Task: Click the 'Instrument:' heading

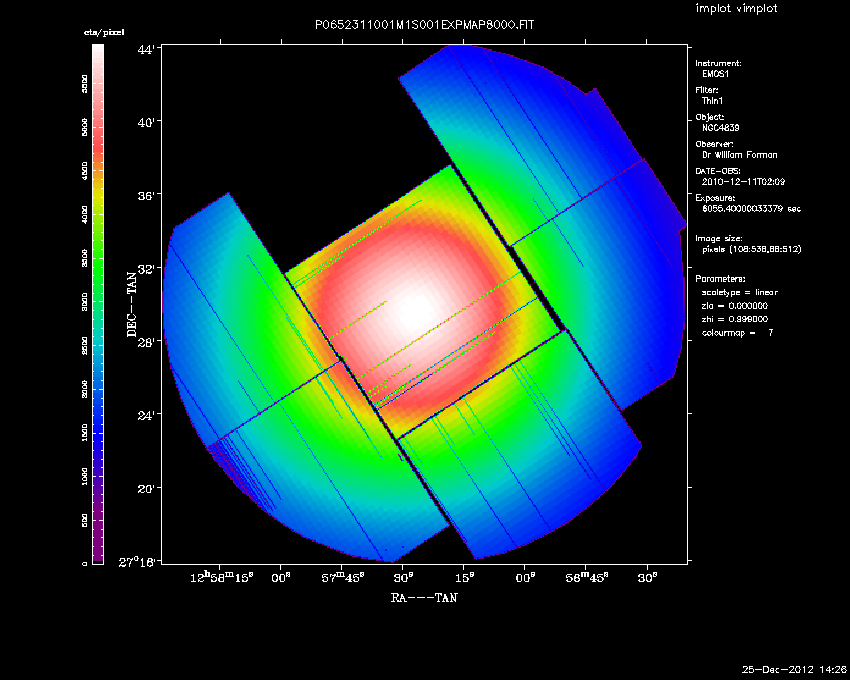Action: 718,63
